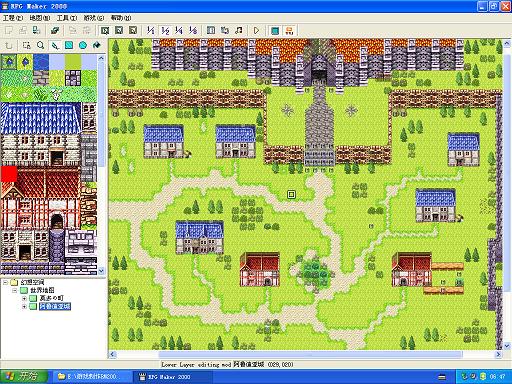Pick the large blue roof house tile
This screenshot has width=512, height=384.
[41, 134]
